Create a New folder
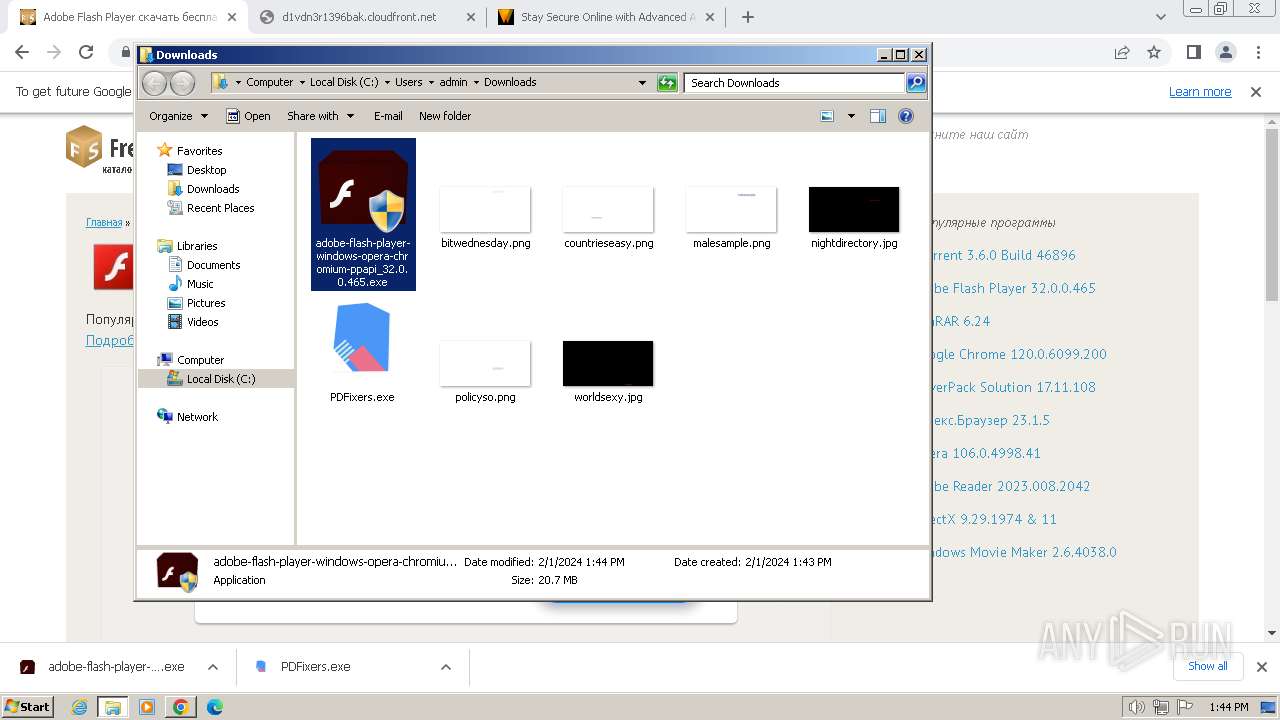 (445, 116)
